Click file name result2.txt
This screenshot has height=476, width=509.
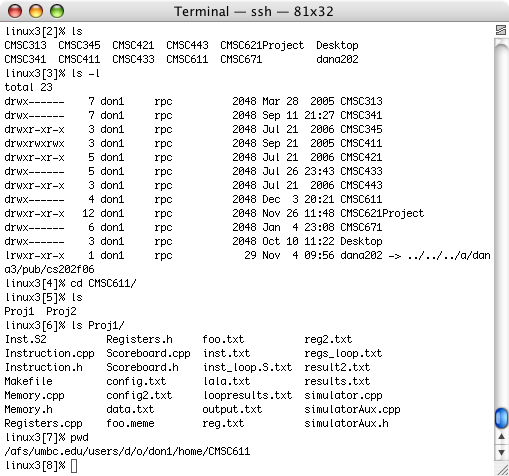[337, 367]
